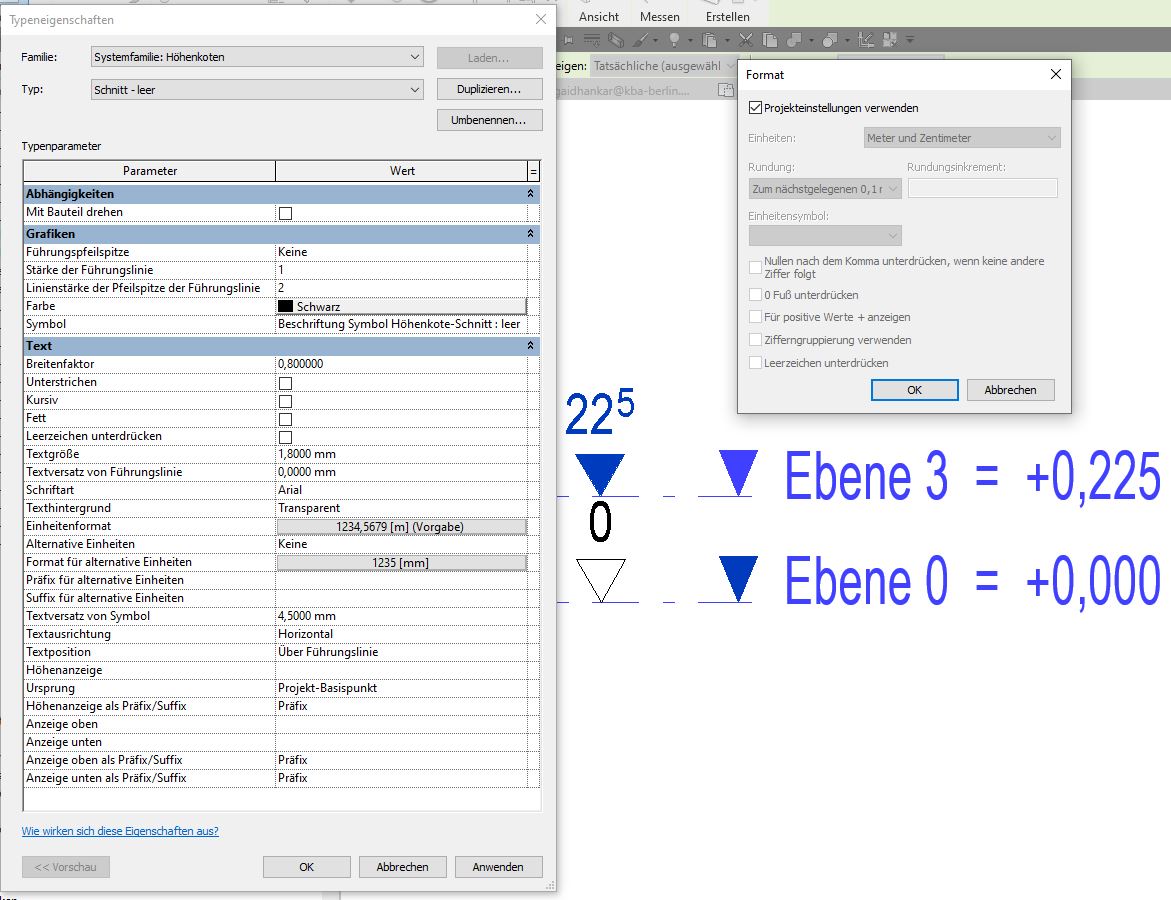Check Nullen nach dem Komma unterdrücken
Viewport: 1171px width, 900px height.
pyautogui.click(x=755, y=267)
